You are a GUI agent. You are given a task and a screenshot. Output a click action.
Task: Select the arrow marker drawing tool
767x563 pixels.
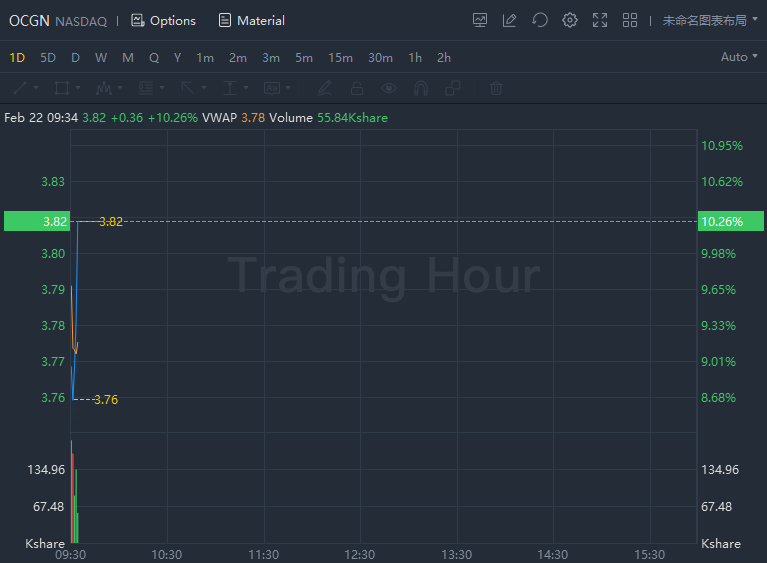coord(187,88)
